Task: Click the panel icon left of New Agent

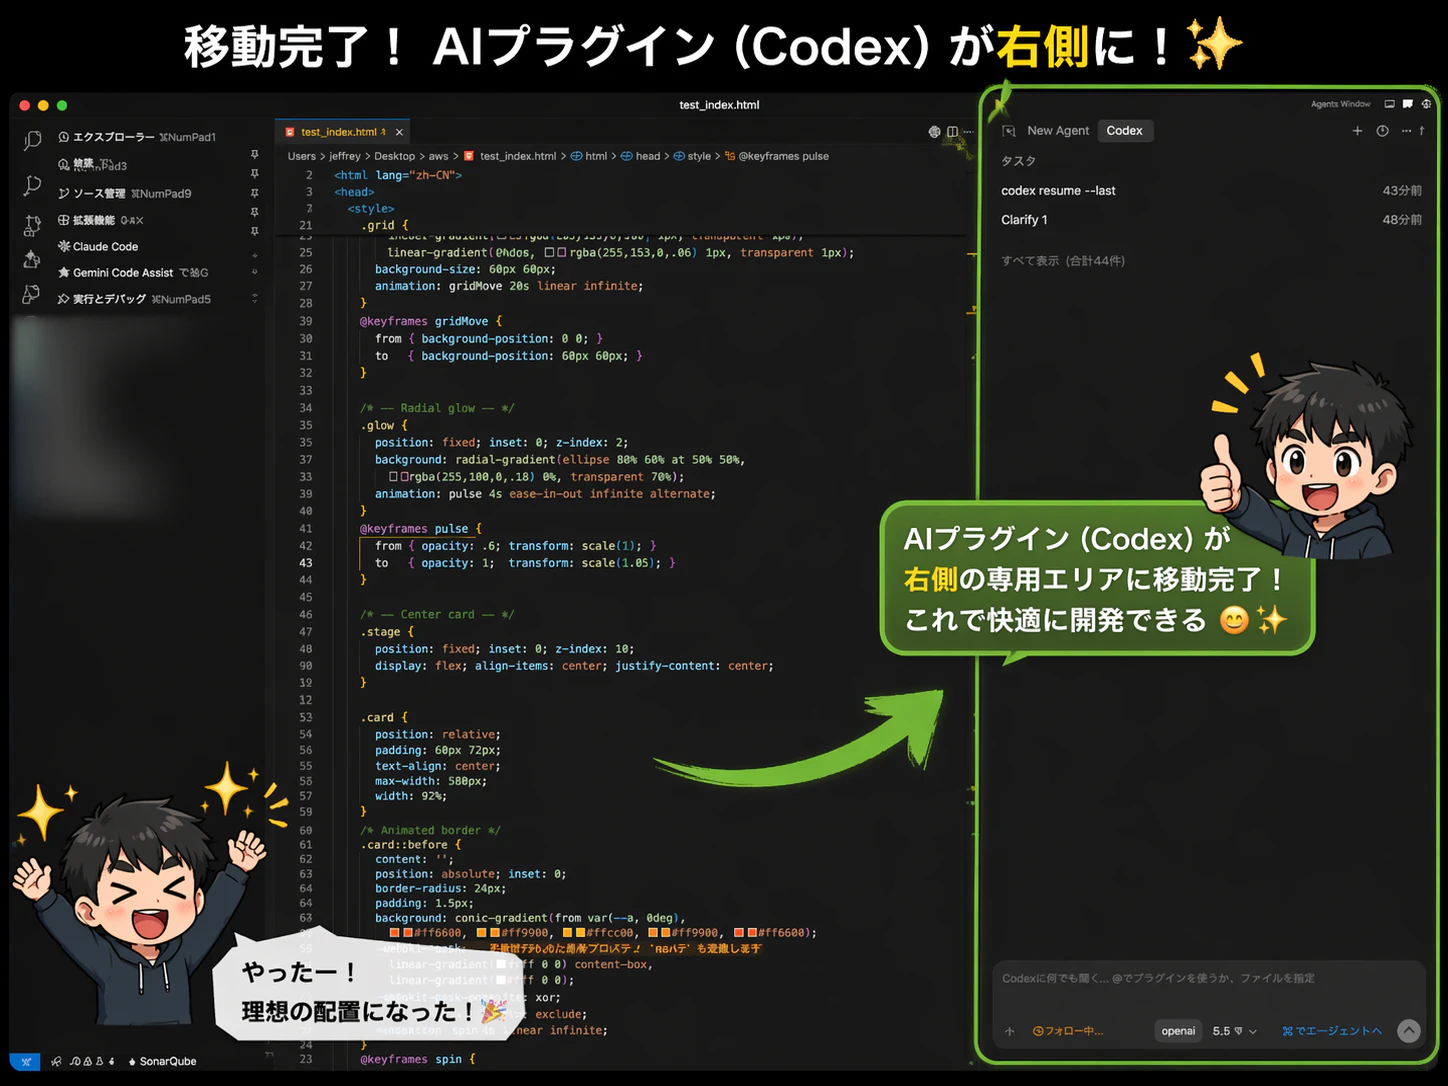Action: (1009, 131)
